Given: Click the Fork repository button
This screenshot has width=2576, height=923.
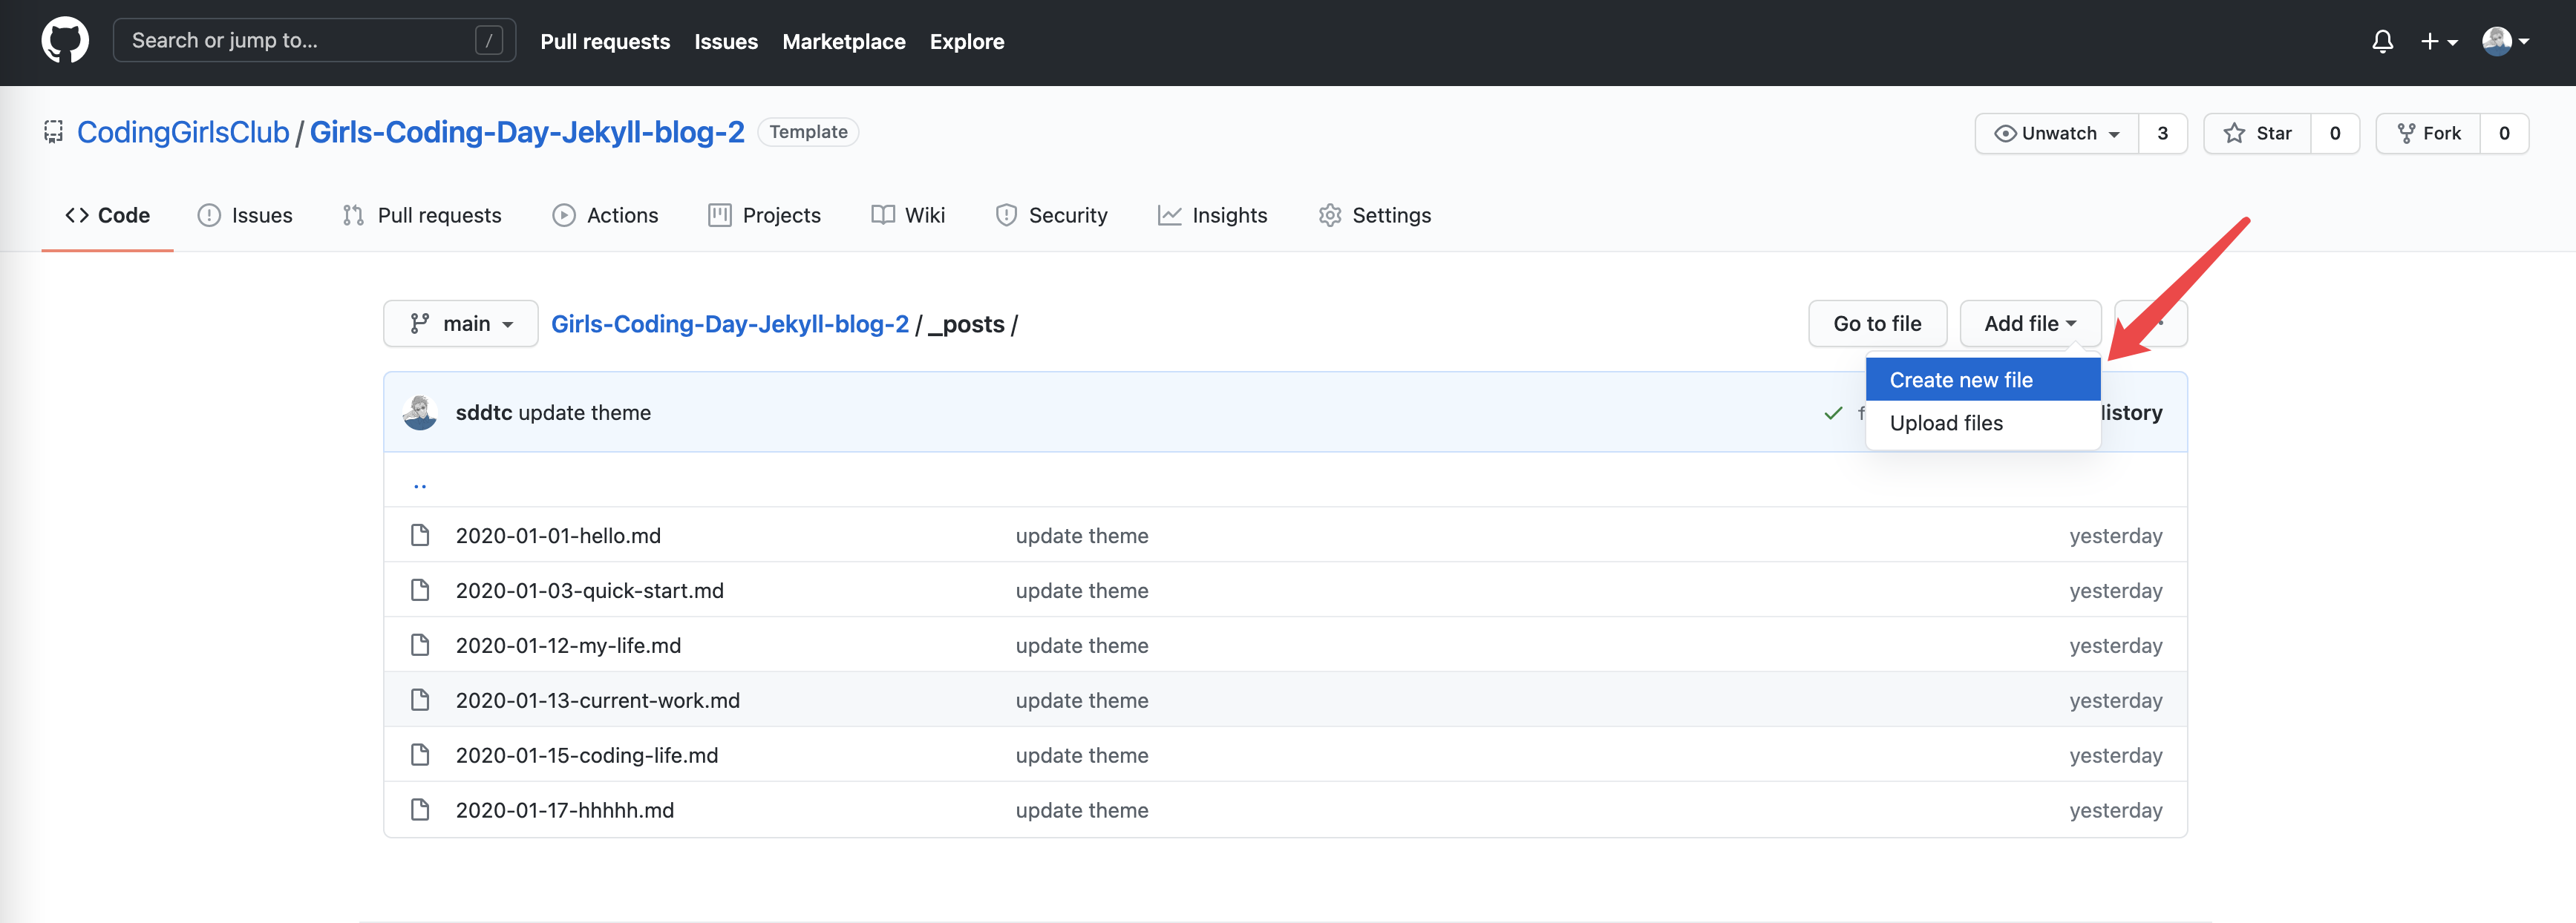Looking at the screenshot, I should pos(2428,133).
